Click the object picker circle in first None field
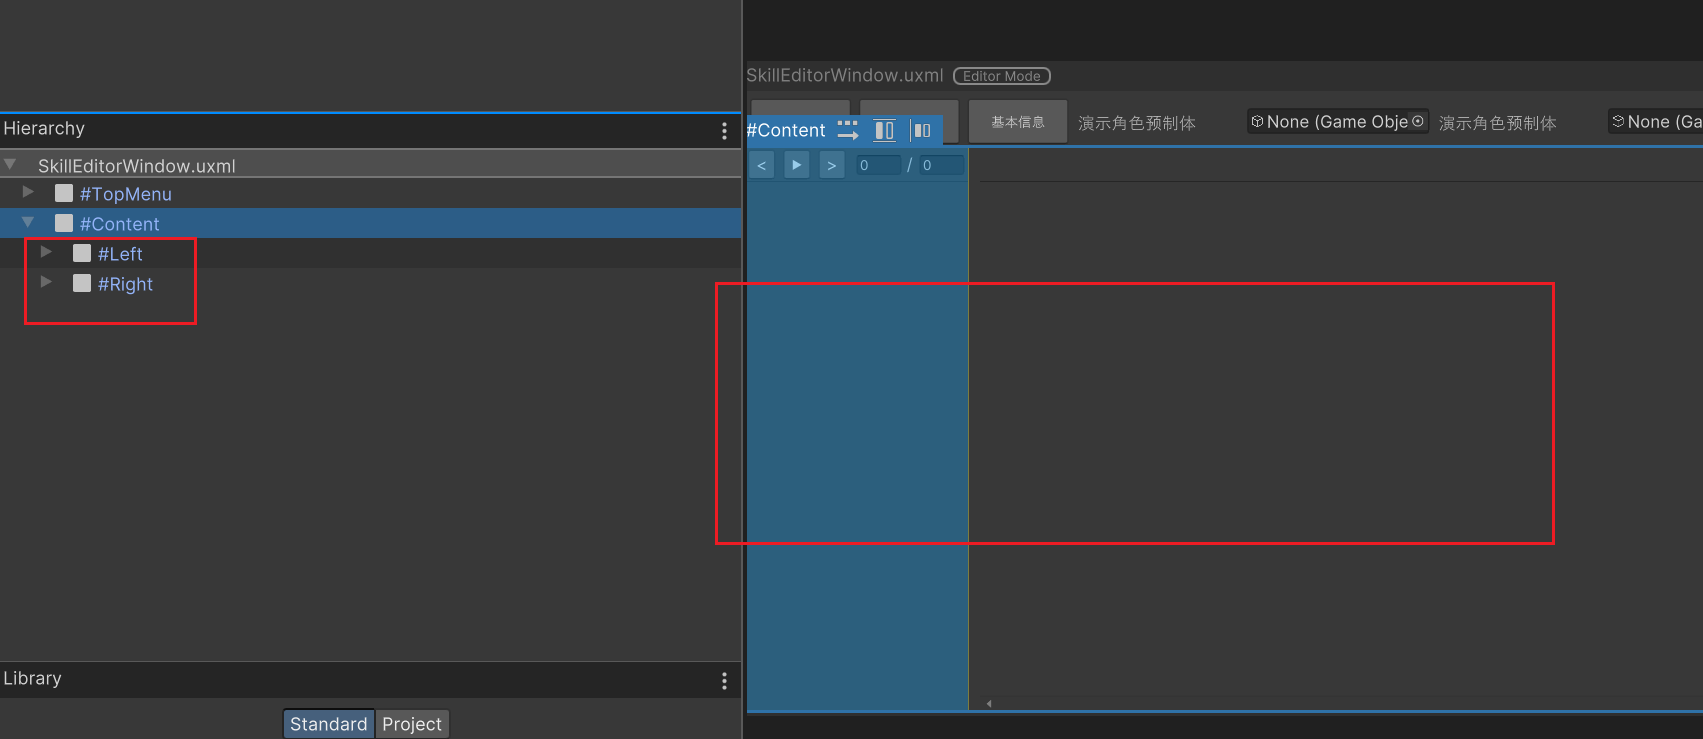 (x=1417, y=122)
